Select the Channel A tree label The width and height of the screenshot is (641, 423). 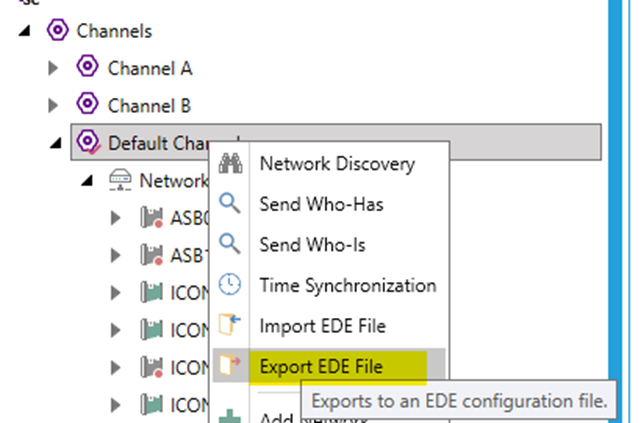point(150,68)
